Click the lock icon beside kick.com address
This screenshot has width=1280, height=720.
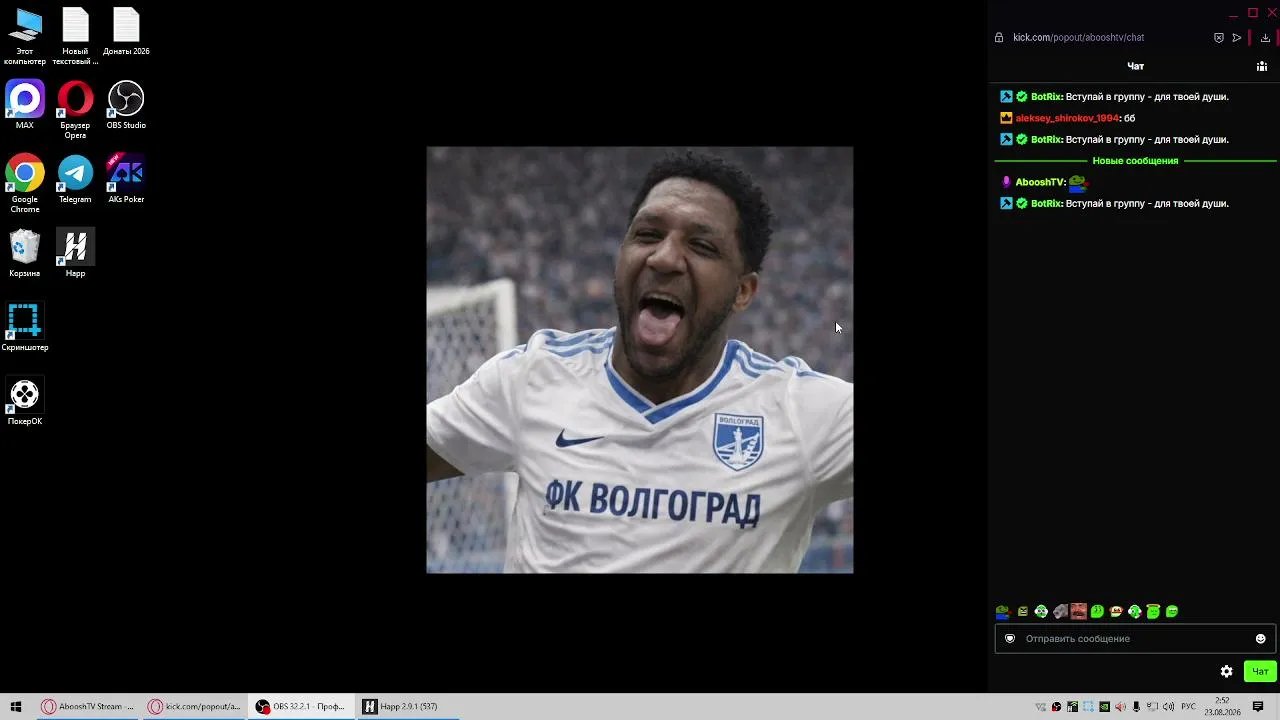pos(999,38)
